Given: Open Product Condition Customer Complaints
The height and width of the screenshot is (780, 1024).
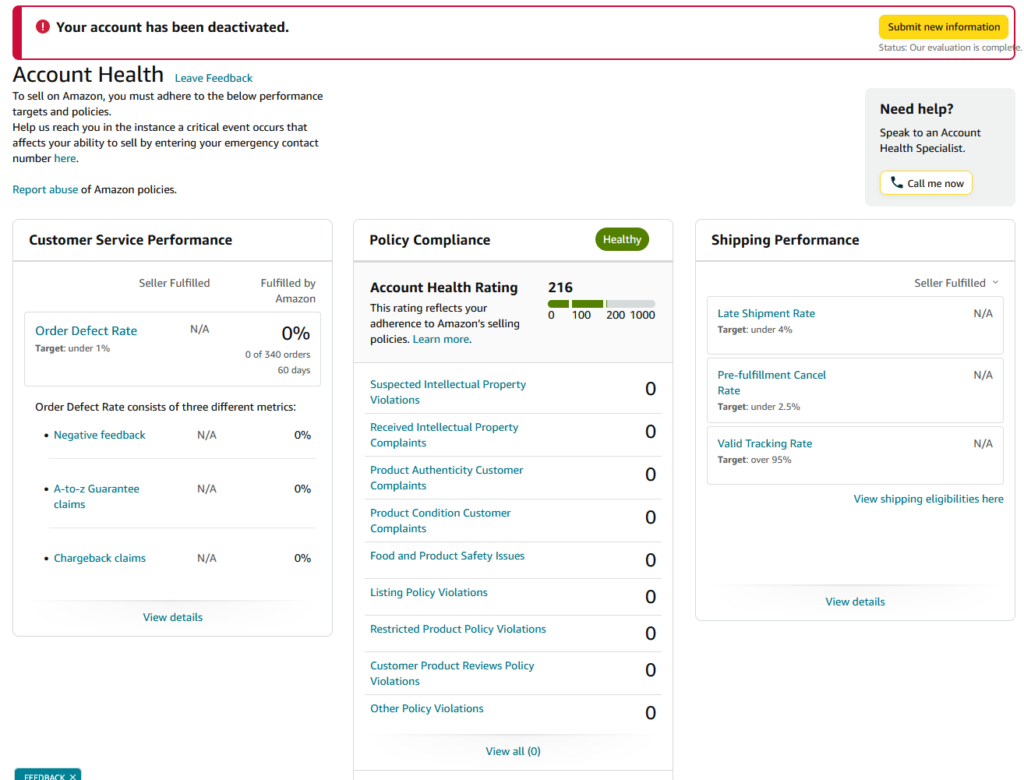Looking at the screenshot, I should coord(440,521).
